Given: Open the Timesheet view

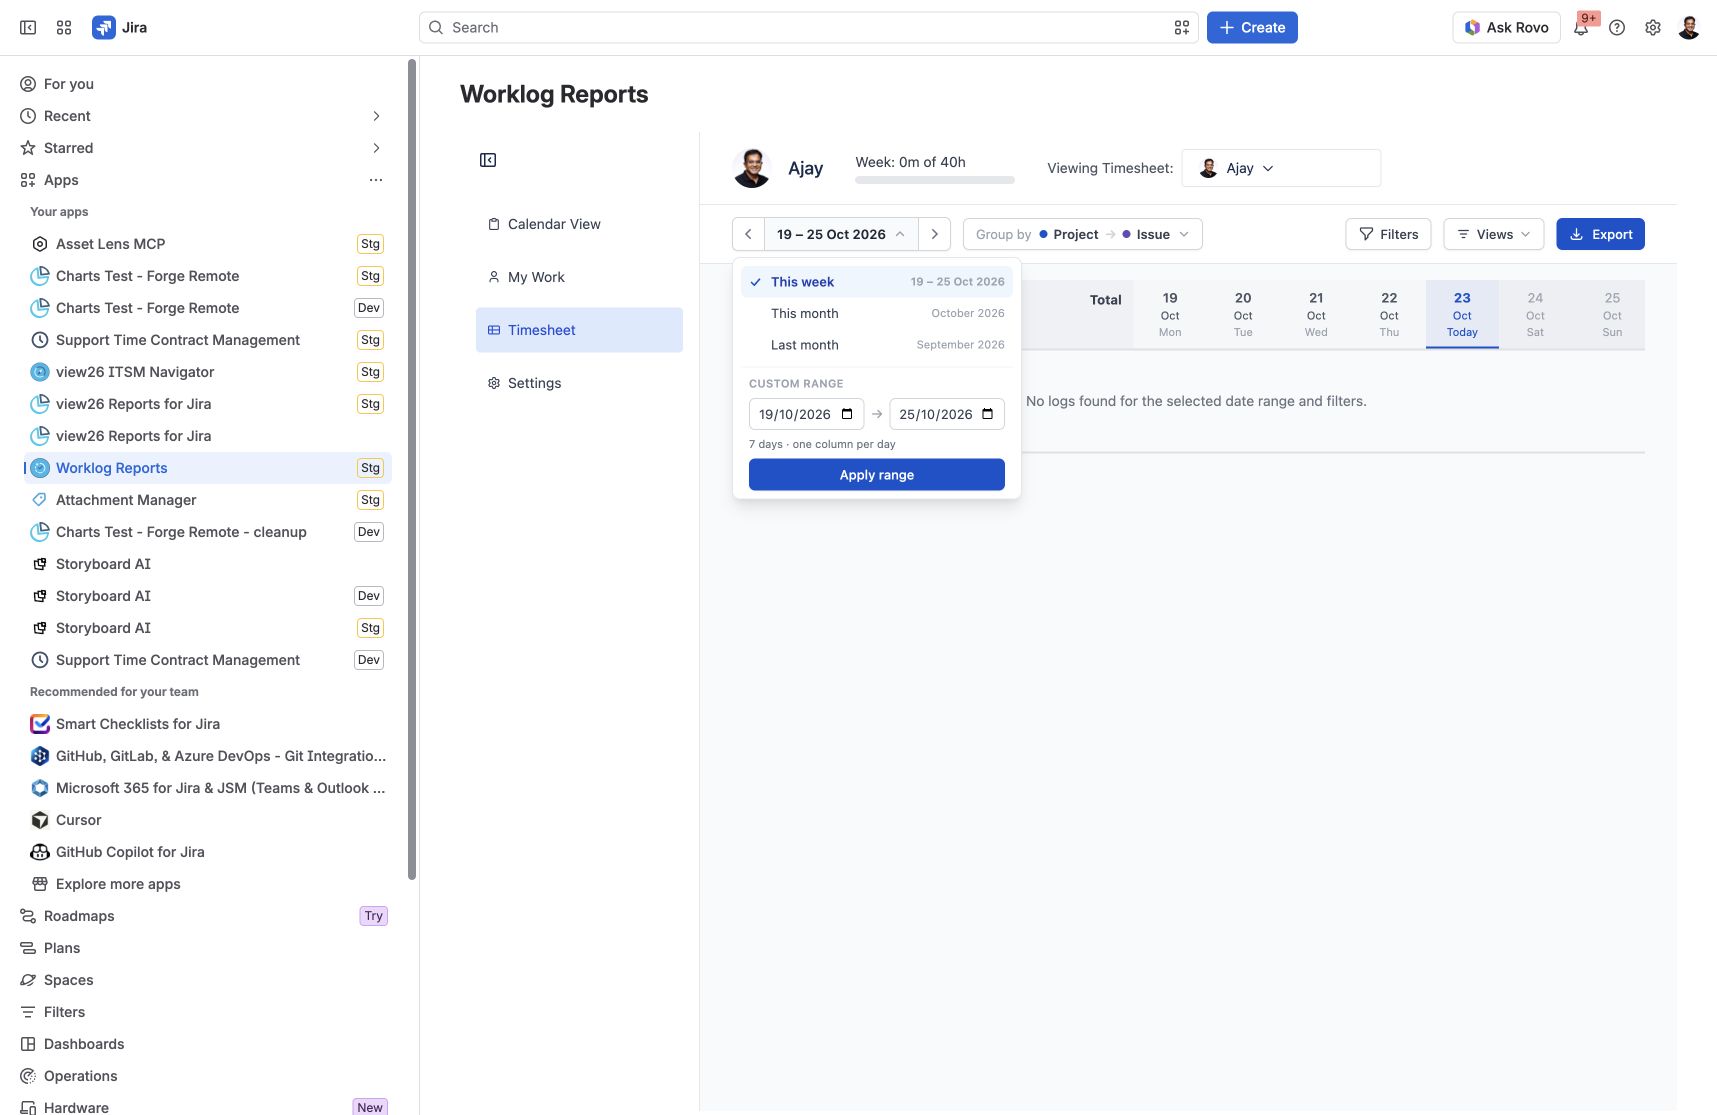Looking at the screenshot, I should (x=579, y=330).
